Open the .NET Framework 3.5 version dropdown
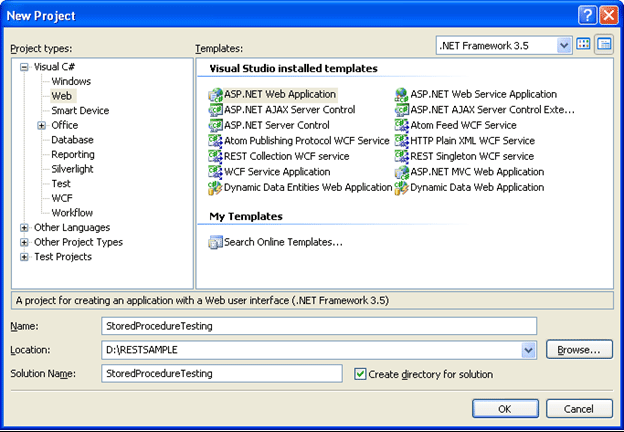The height and width of the screenshot is (432, 624). pyautogui.click(x=564, y=45)
